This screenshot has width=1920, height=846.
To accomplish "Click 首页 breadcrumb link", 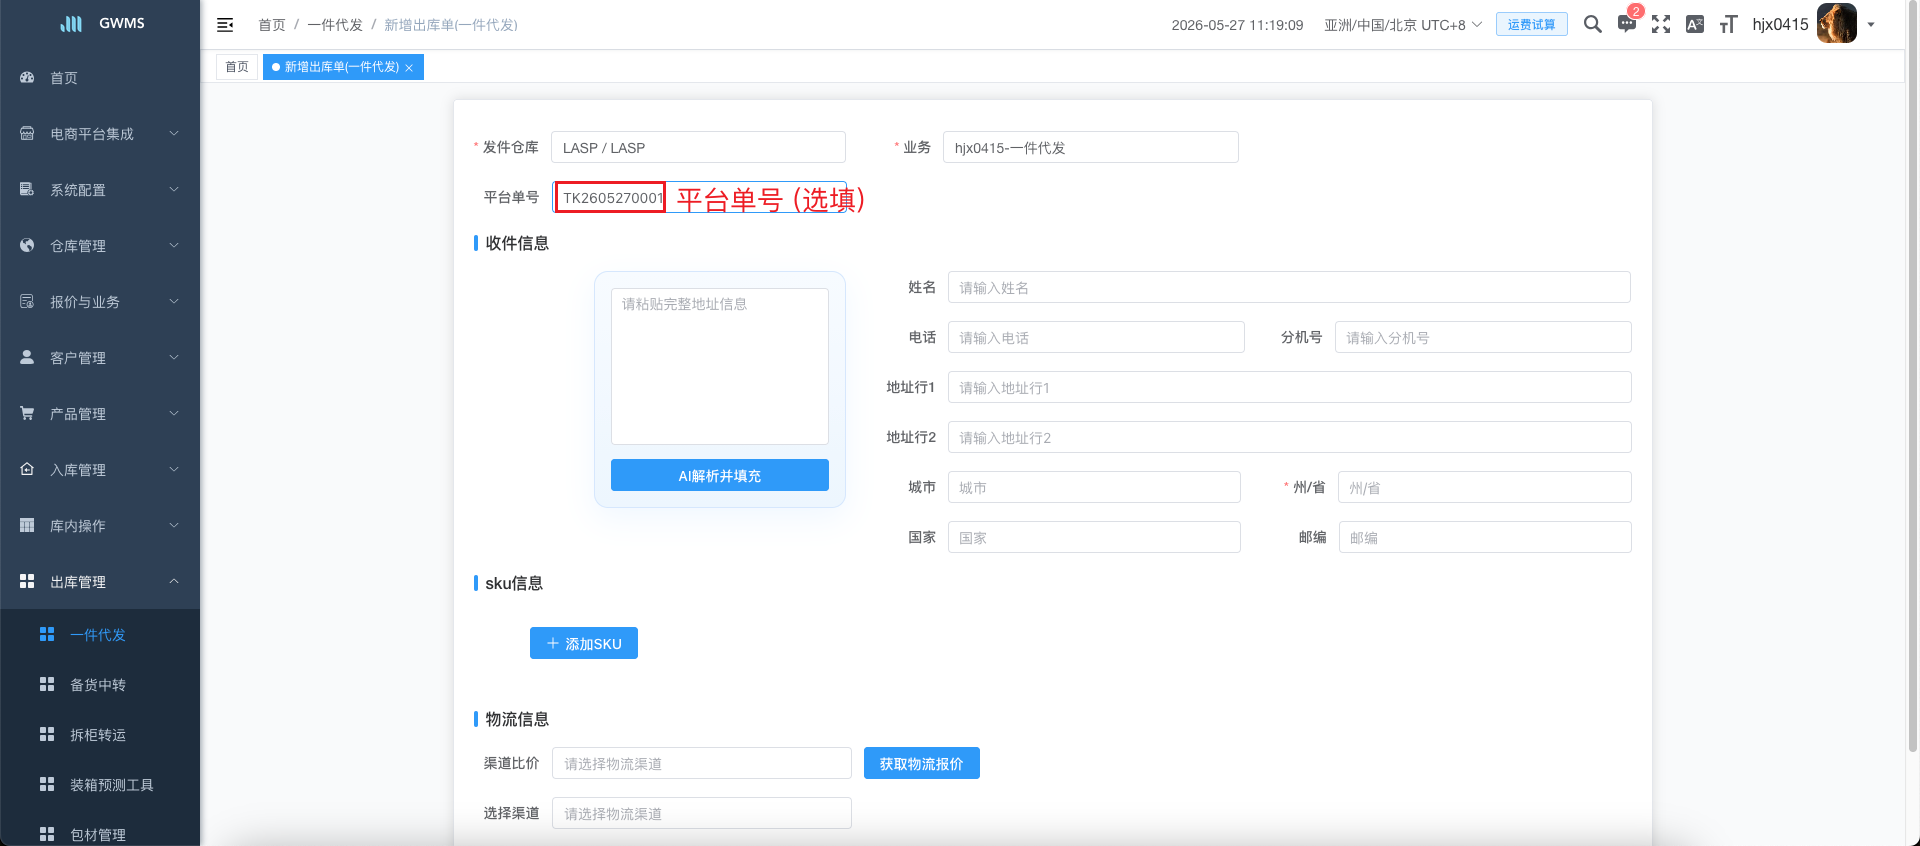I will coord(272,25).
